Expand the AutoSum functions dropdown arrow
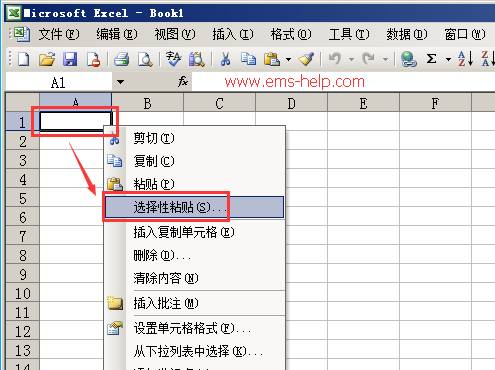The image size is (495, 370). click(448, 60)
